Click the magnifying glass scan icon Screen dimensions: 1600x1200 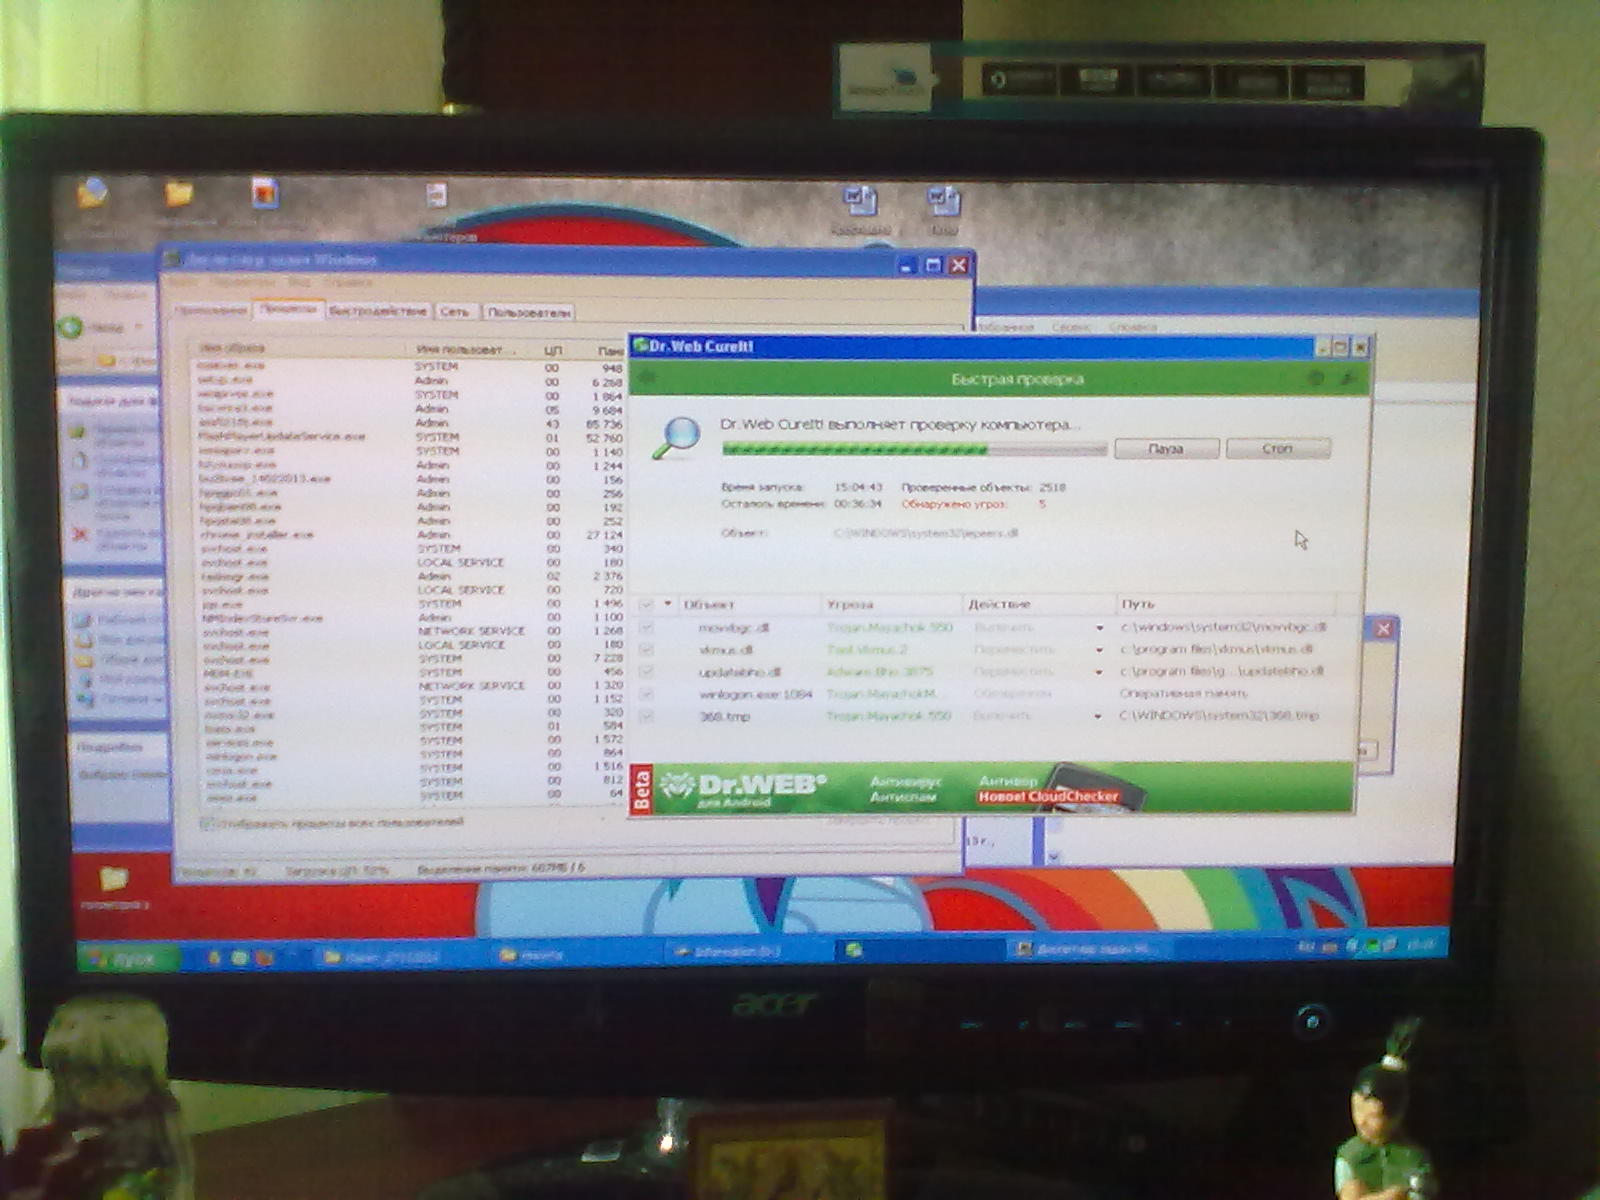pyautogui.click(x=677, y=438)
